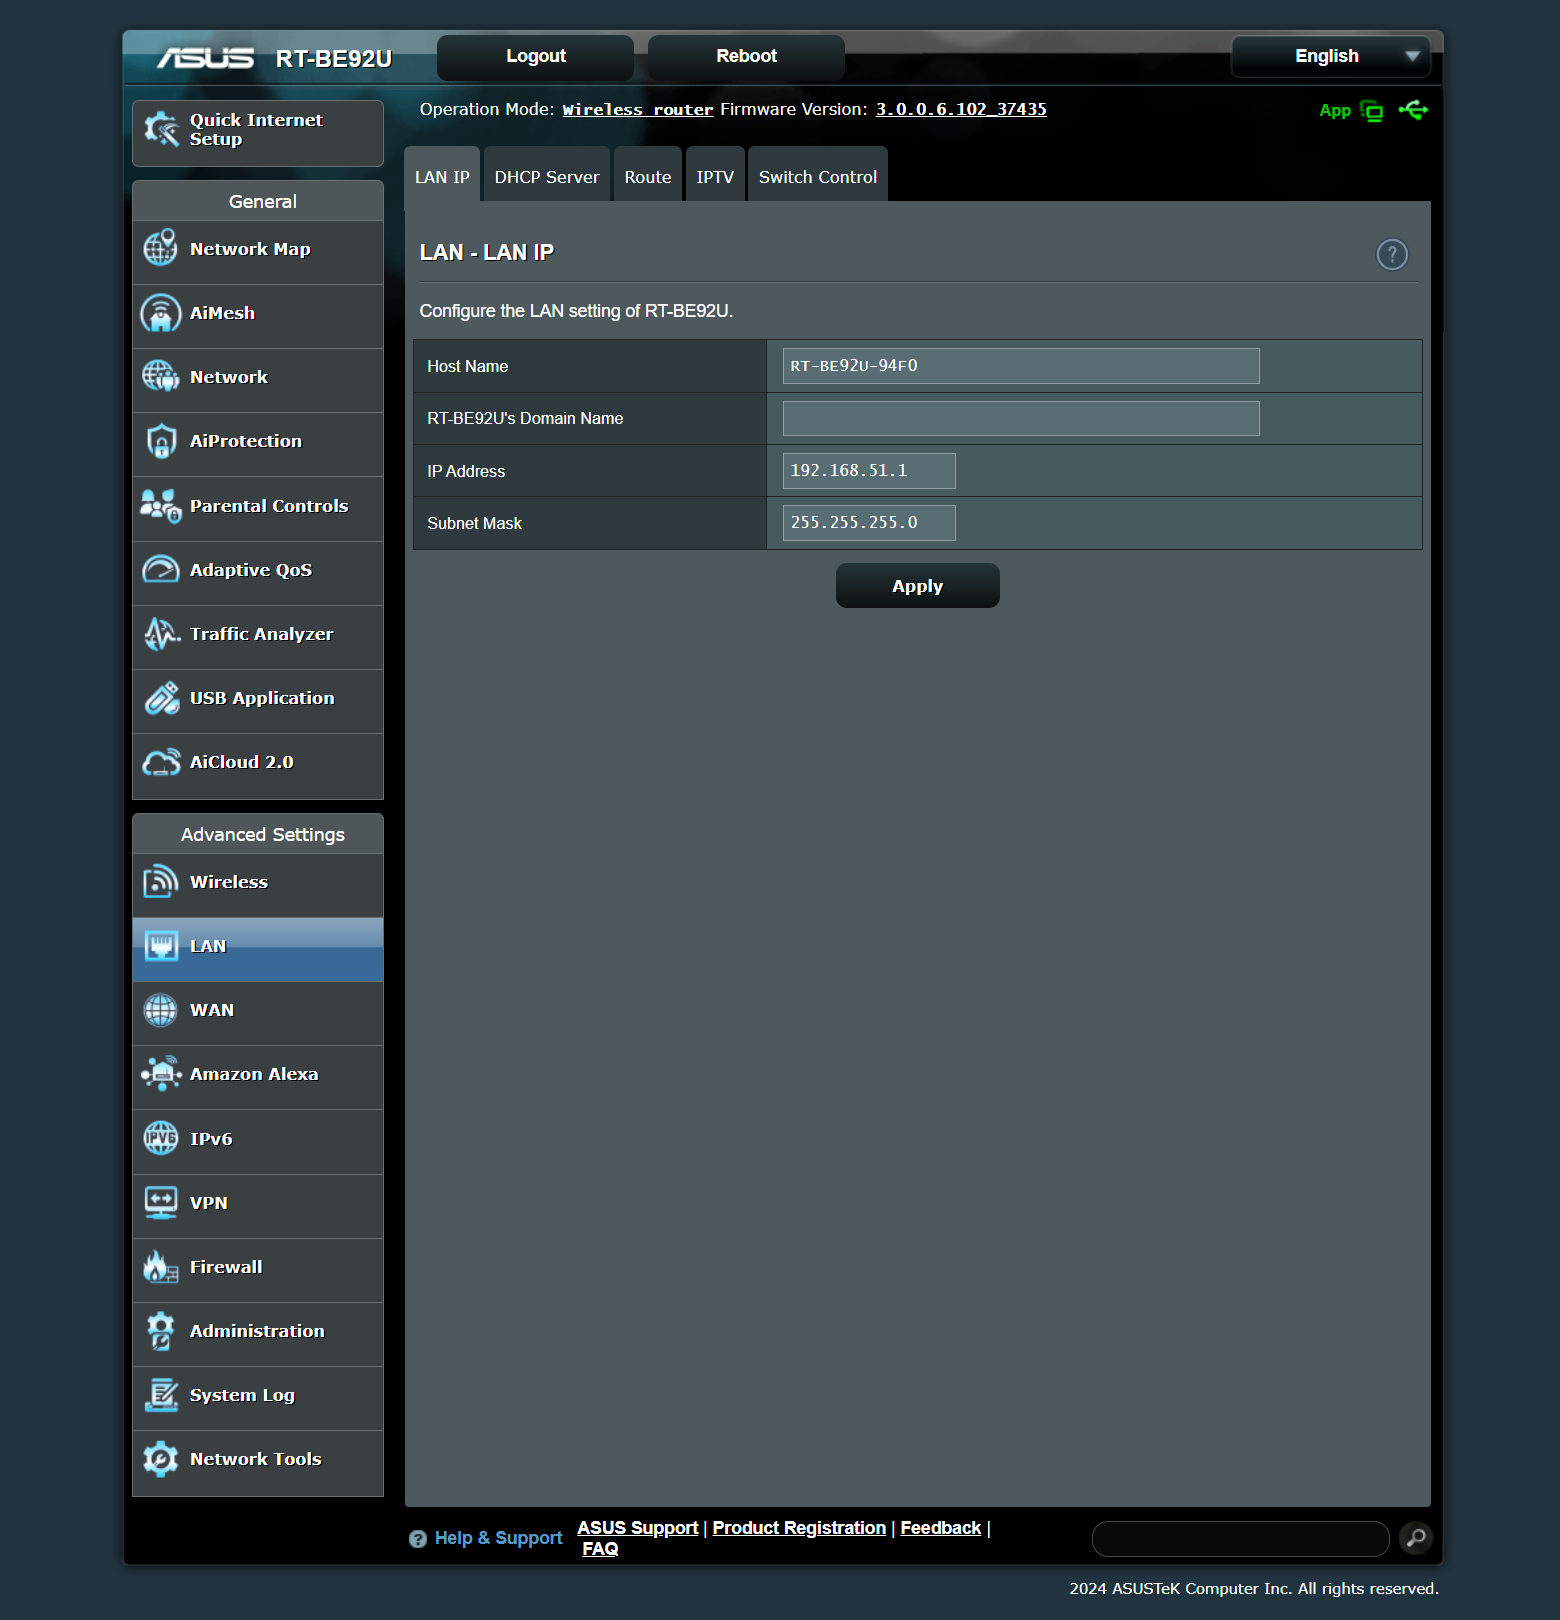Click the ASUS logo in the header
Image resolution: width=1560 pixels, height=1620 pixels.
pyautogui.click(x=206, y=58)
